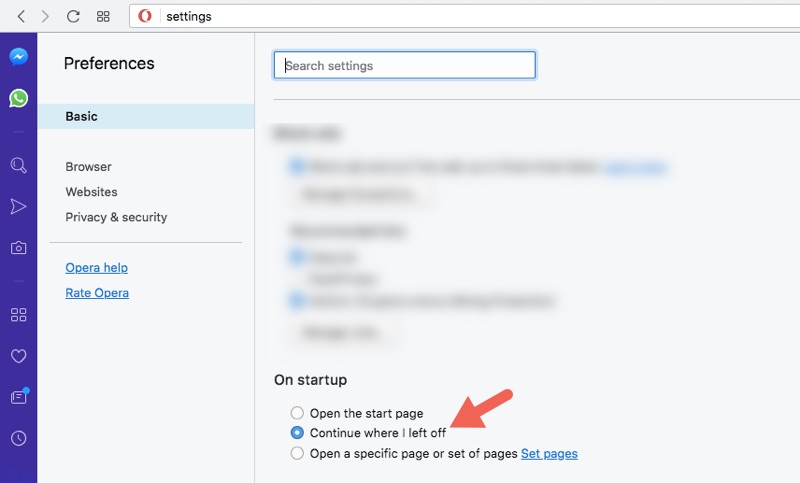Open Speed Dial from the sidebar

[18, 315]
